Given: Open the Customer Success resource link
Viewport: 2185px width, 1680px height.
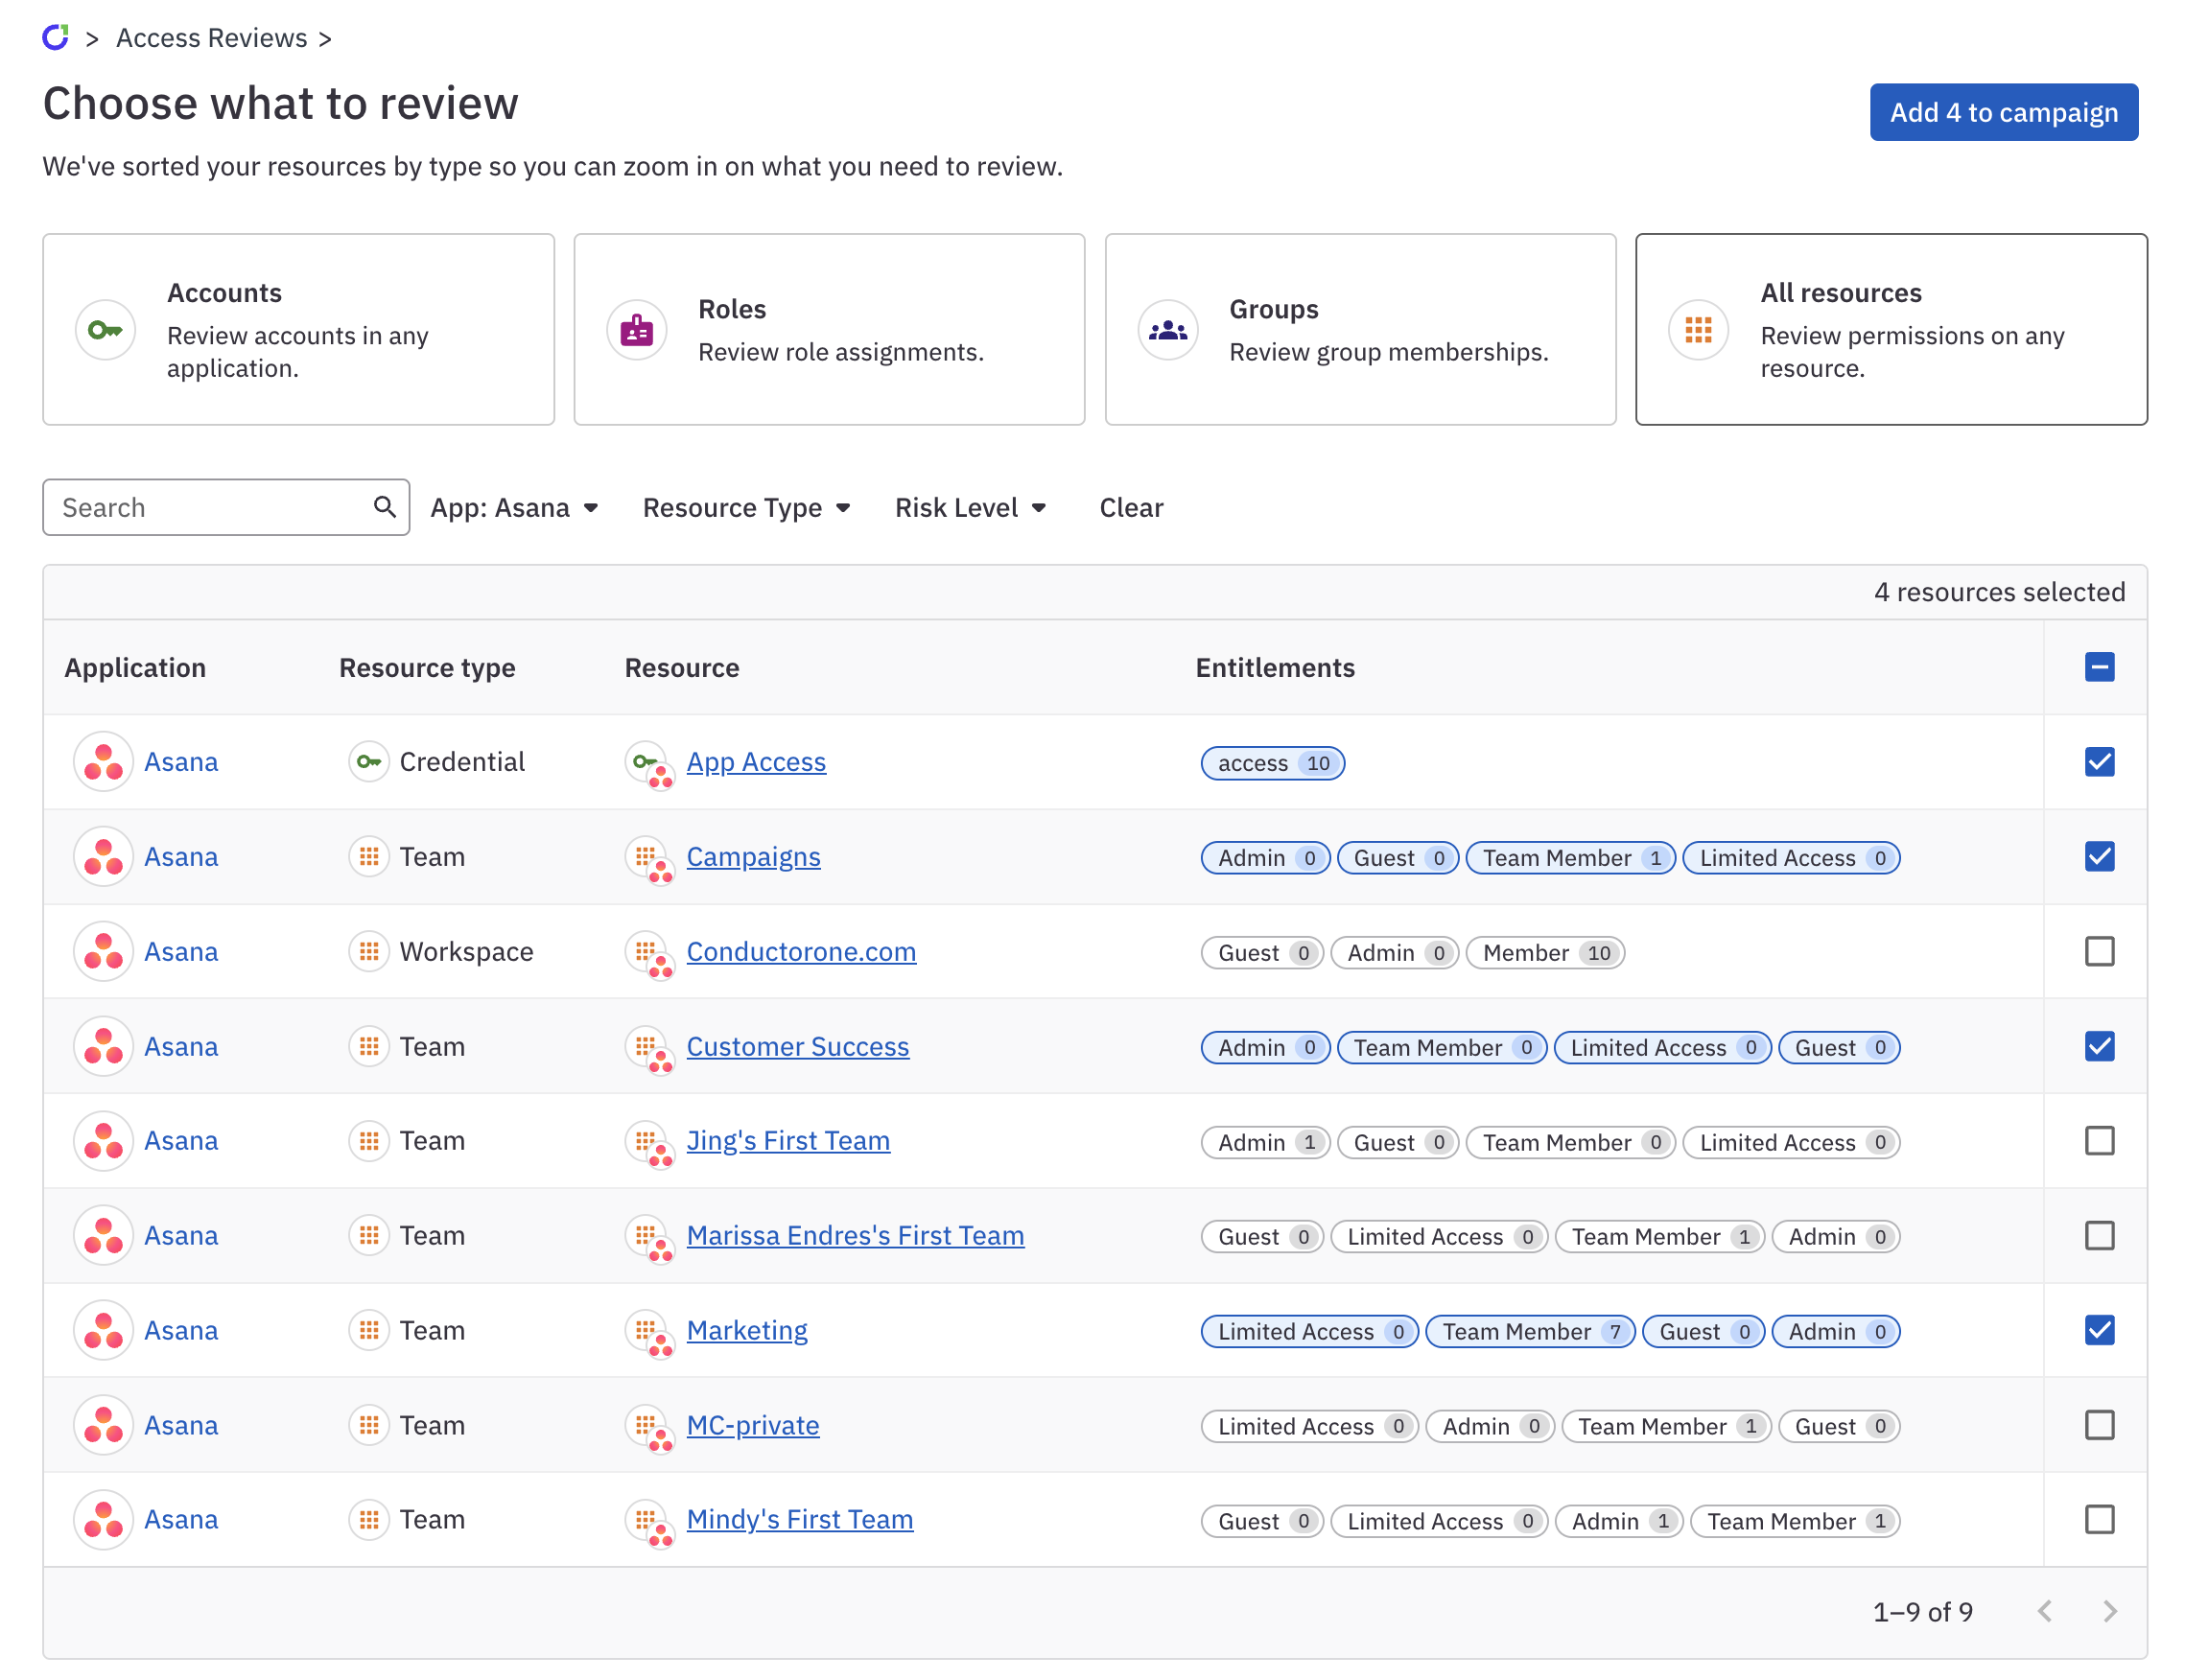Looking at the screenshot, I should pos(798,1046).
